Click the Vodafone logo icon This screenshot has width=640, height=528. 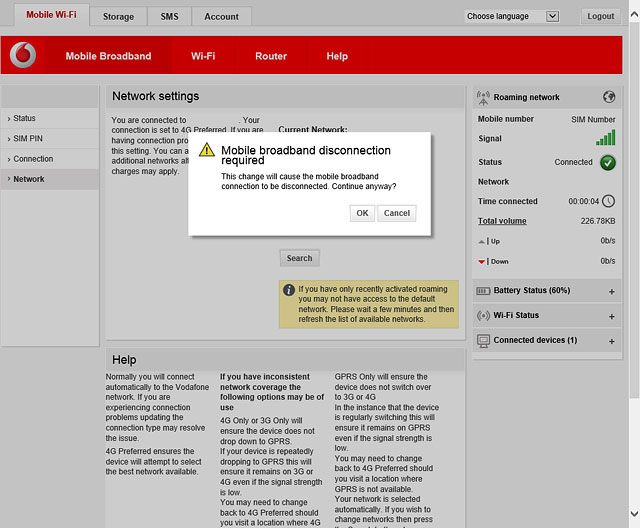click(23, 55)
